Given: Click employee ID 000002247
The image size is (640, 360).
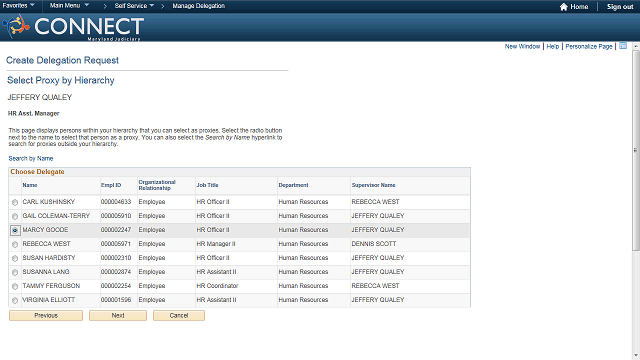Looking at the screenshot, I should (116, 230).
